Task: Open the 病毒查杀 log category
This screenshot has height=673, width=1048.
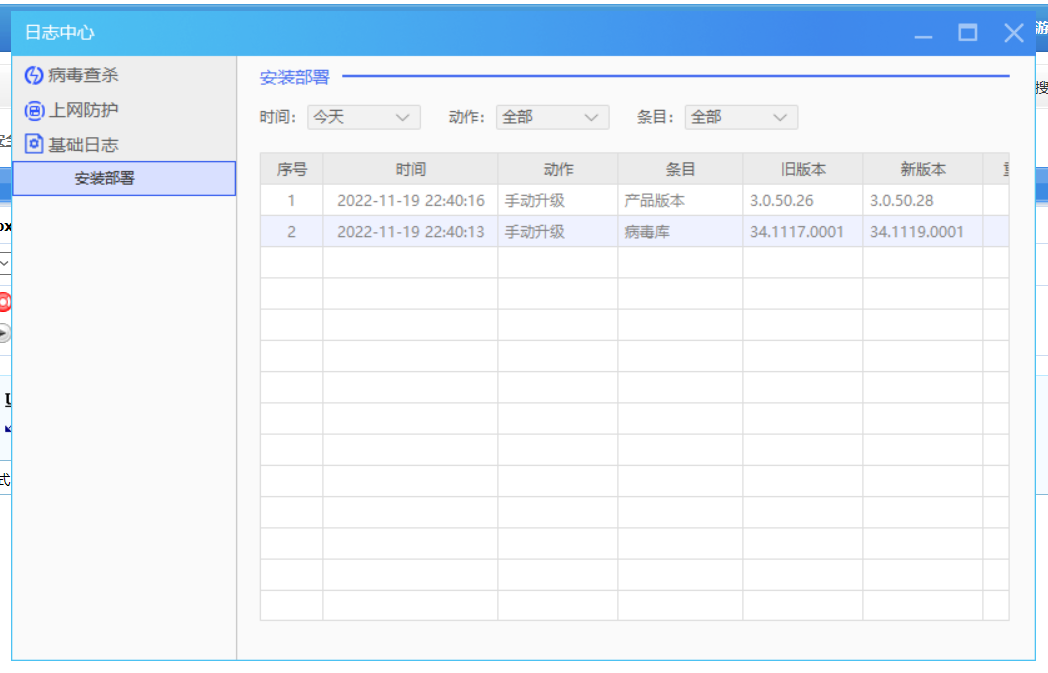Action: (83, 76)
